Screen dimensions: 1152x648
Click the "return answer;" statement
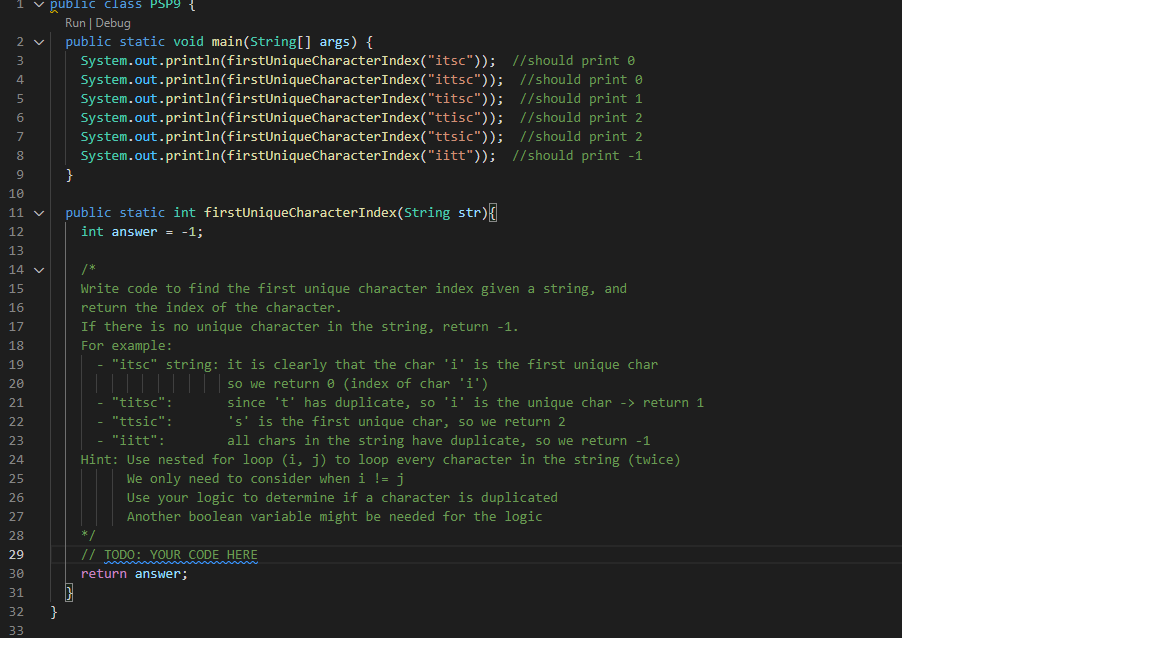(x=134, y=574)
